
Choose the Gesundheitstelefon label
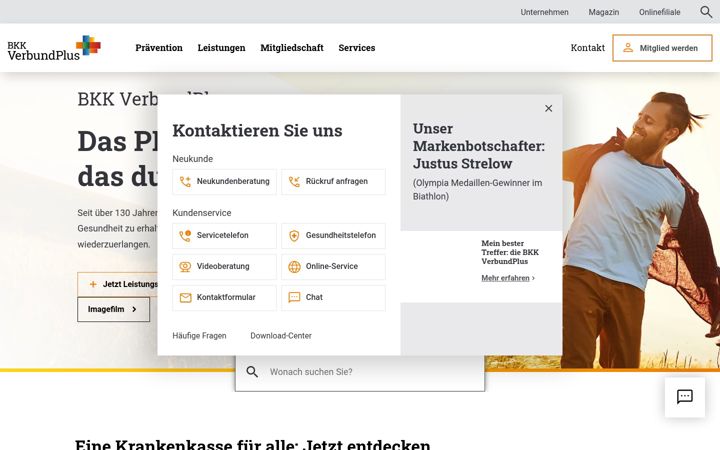(x=341, y=235)
